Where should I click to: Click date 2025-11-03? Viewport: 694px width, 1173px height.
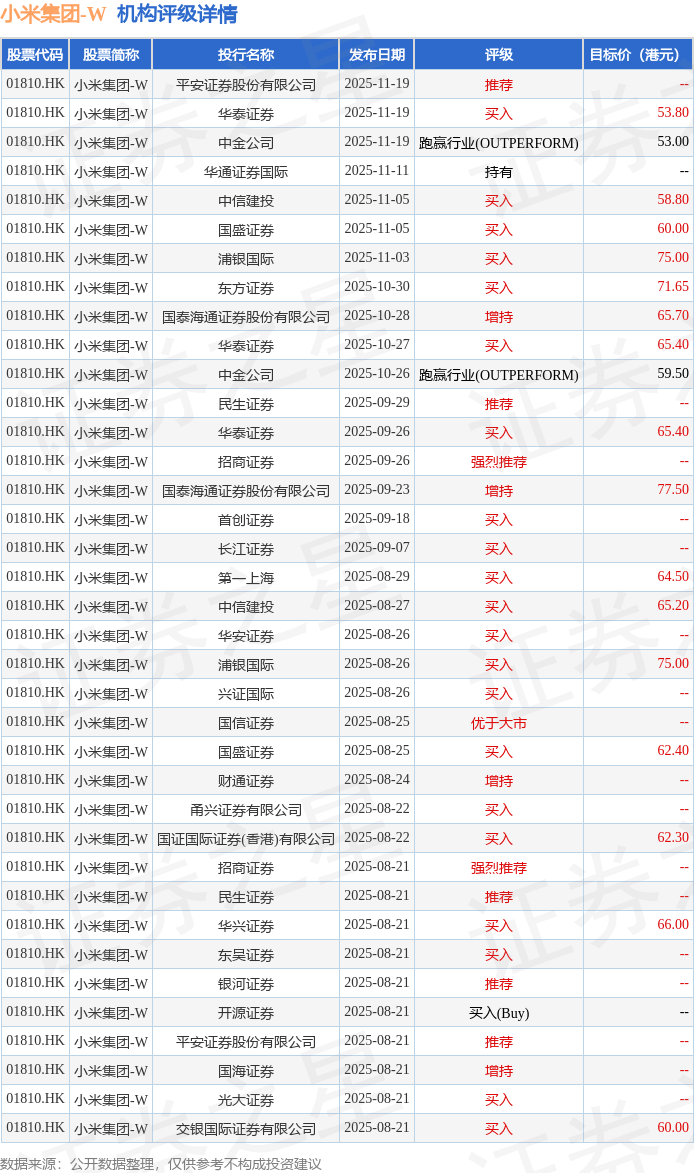(377, 258)
